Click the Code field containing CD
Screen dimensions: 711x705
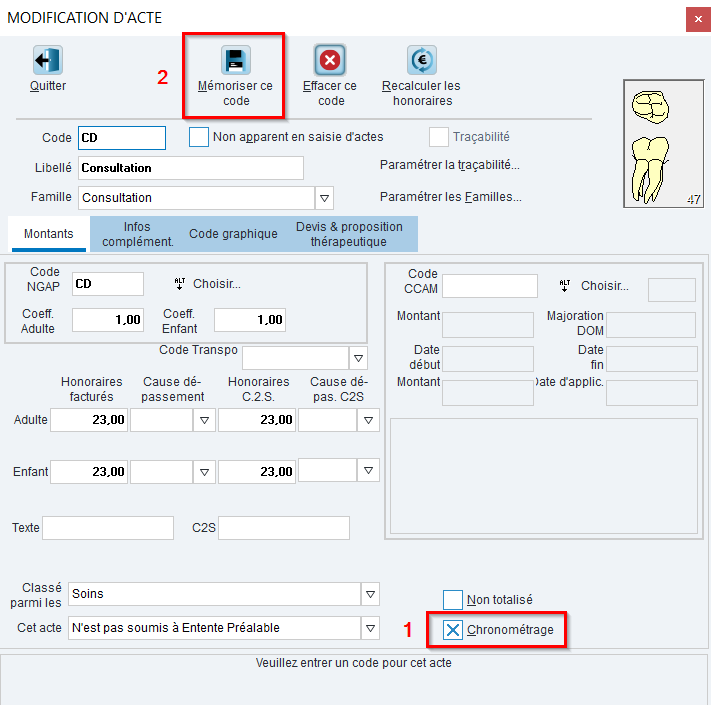click(x=122, y=138)
